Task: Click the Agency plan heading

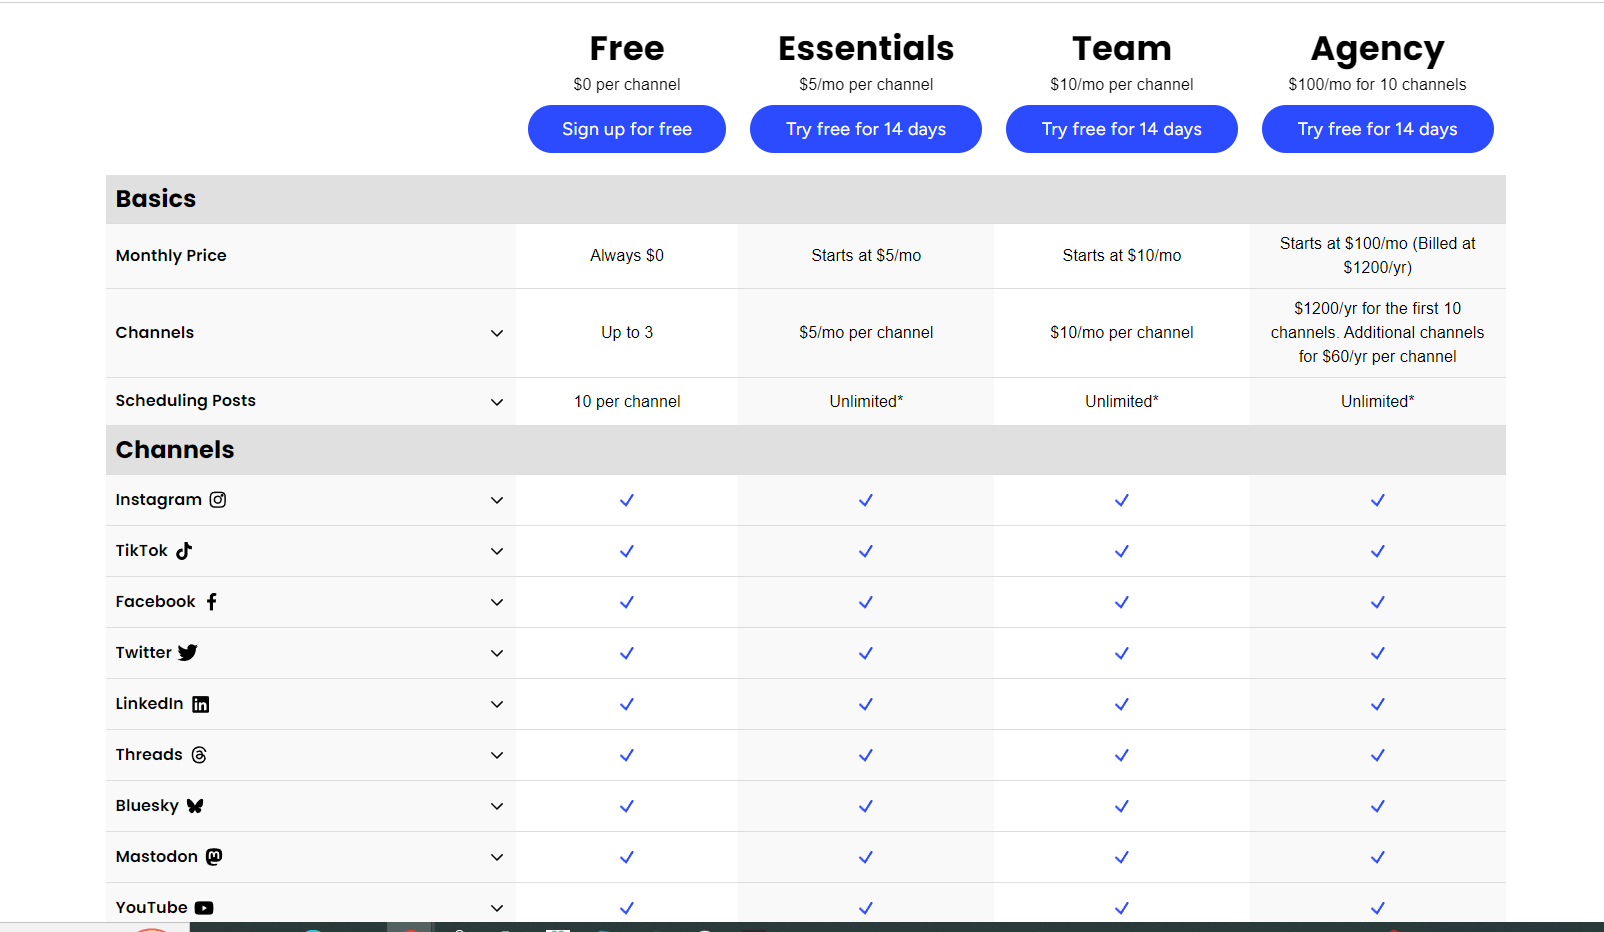Action: 1378,49
